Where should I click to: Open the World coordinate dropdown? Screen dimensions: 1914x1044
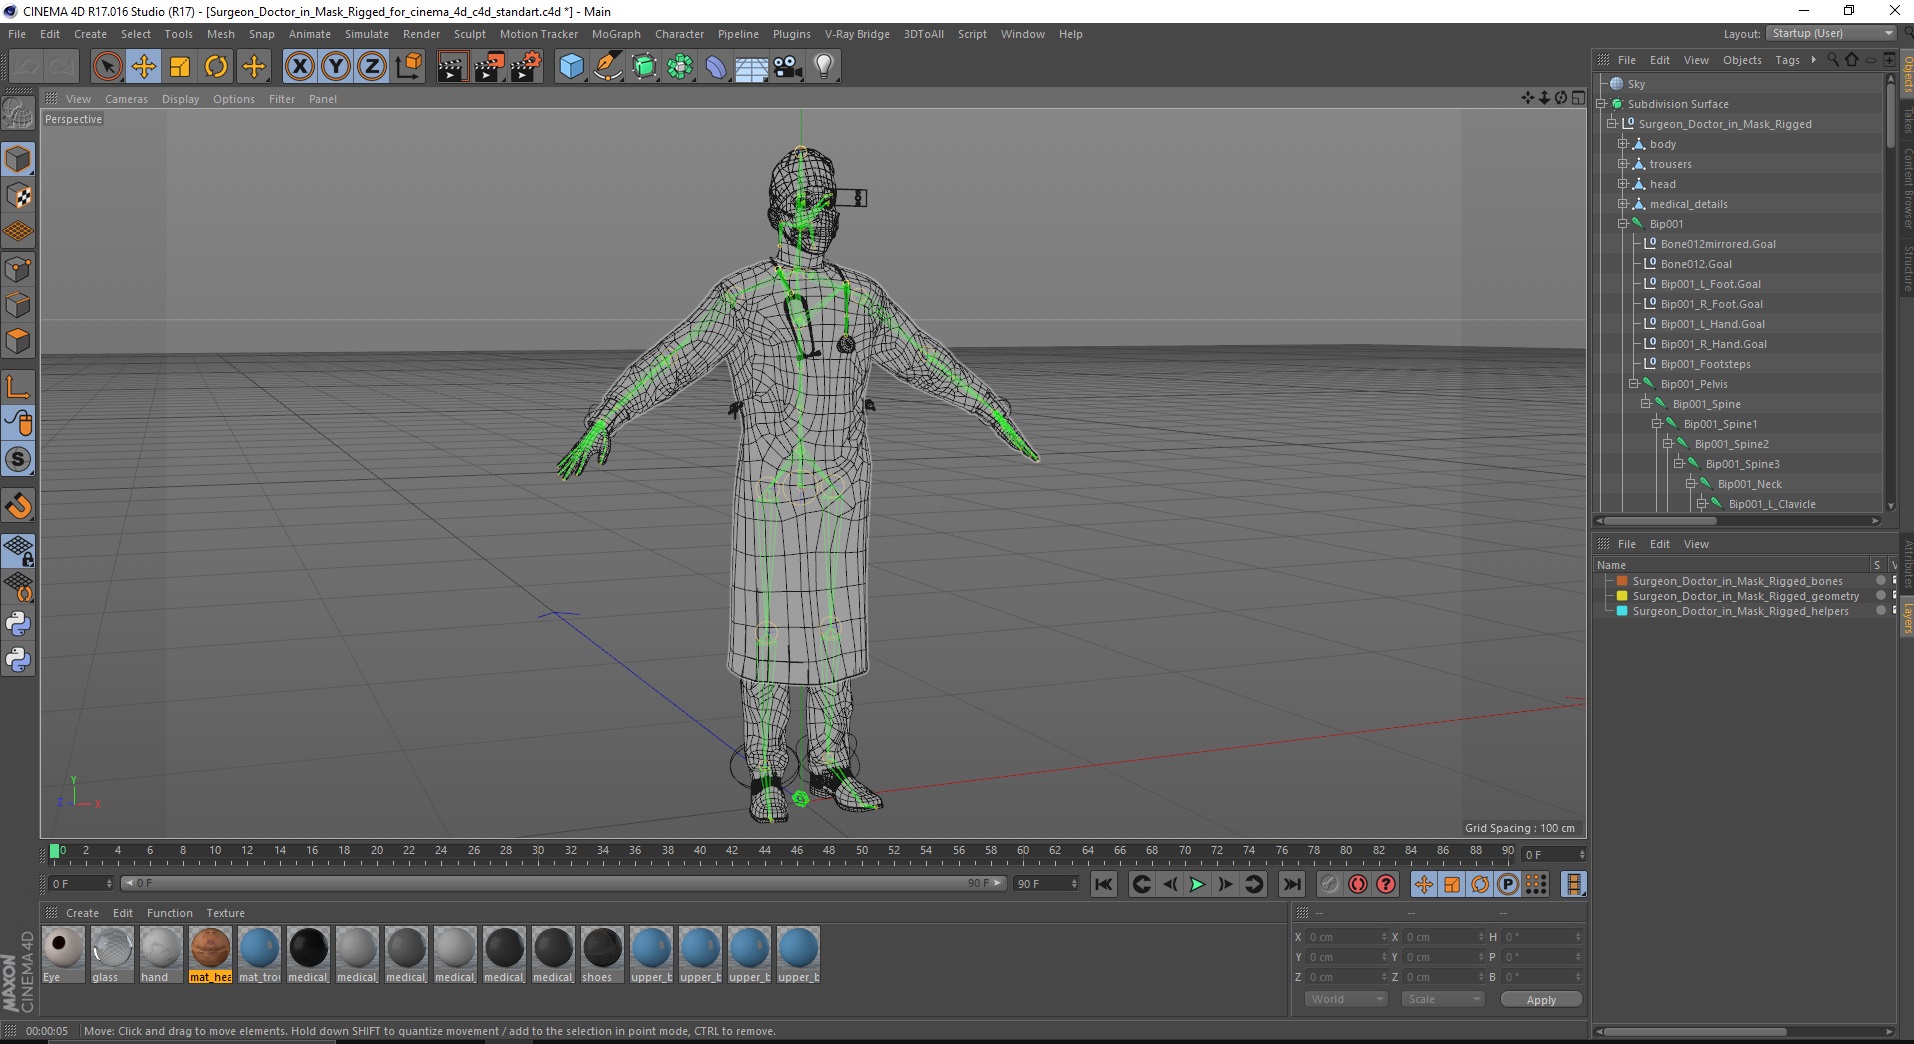pyautogui.click(x=1346, y=999)
